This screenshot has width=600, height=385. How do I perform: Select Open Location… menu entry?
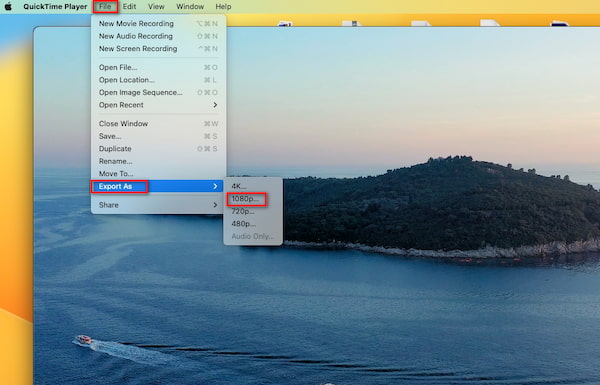click(x=158, y=80)
